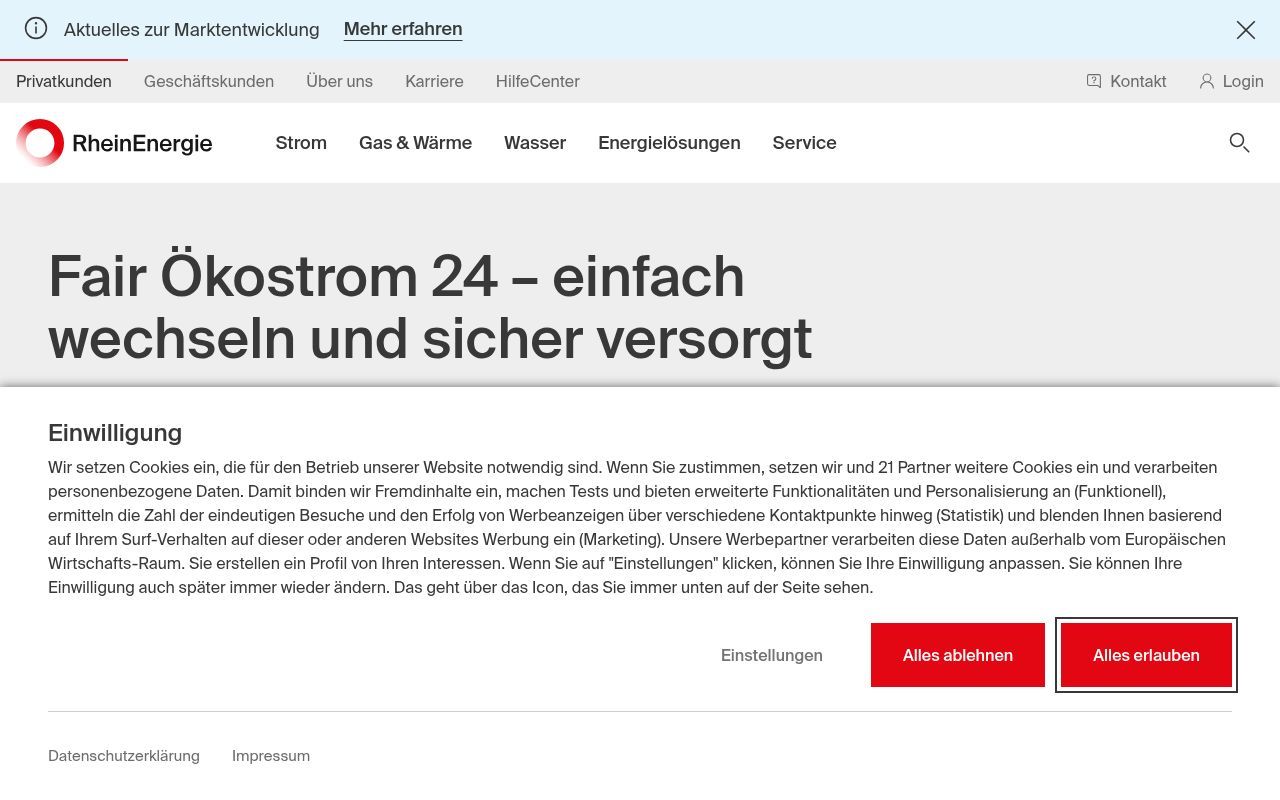Click the Kontakt chat icon
1280x800 pixels.
coord(1094,81)
